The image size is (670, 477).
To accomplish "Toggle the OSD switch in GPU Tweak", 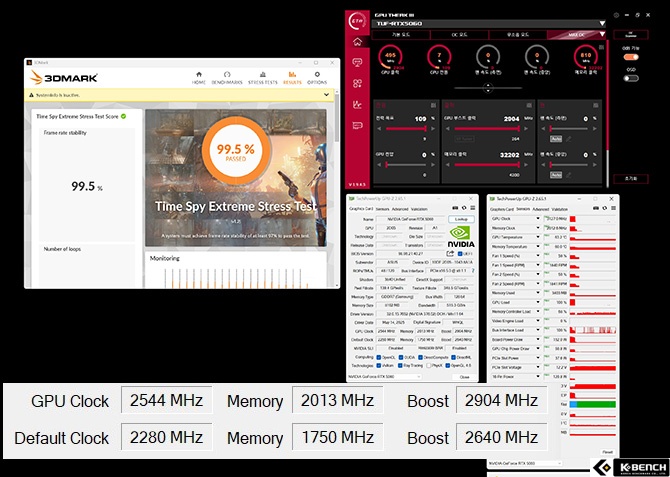I will pos(631,78).
